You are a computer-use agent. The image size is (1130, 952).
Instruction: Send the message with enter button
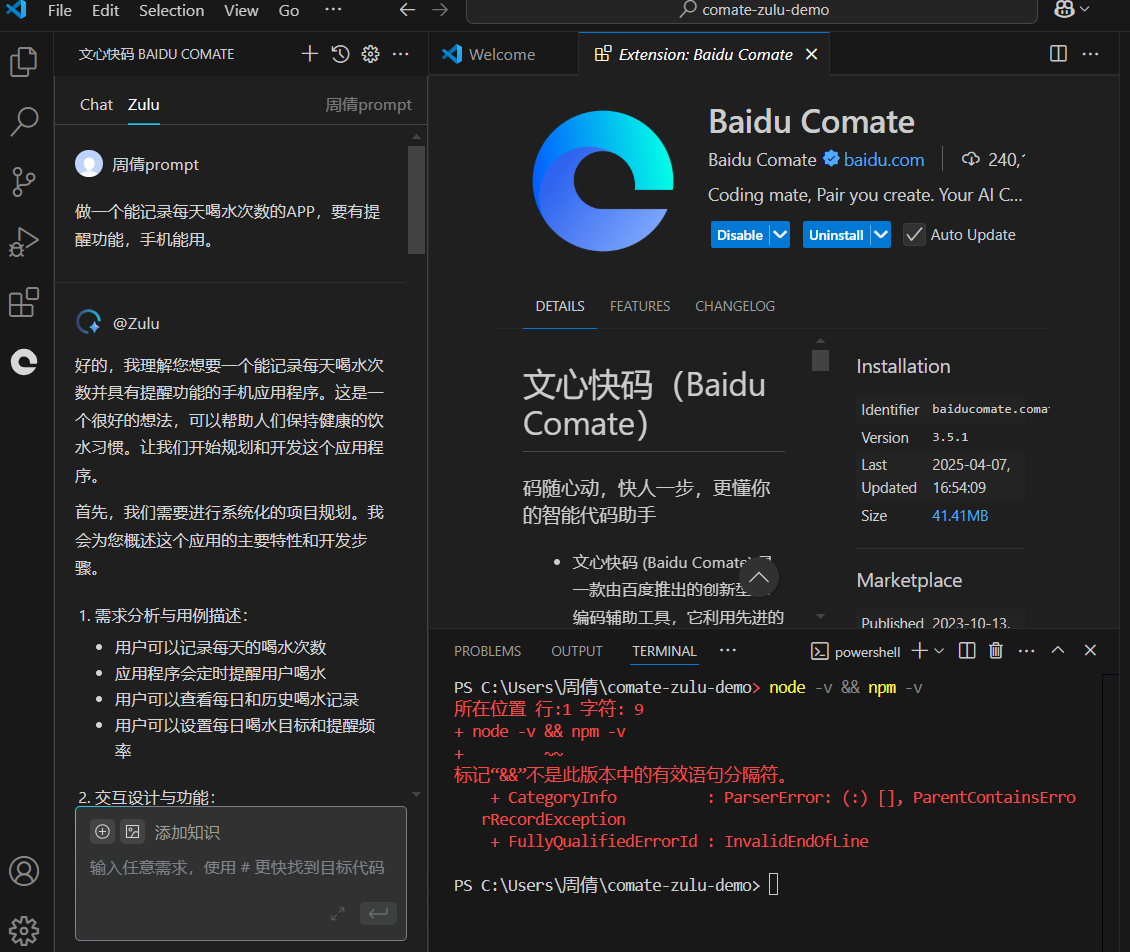coord(378,913)
